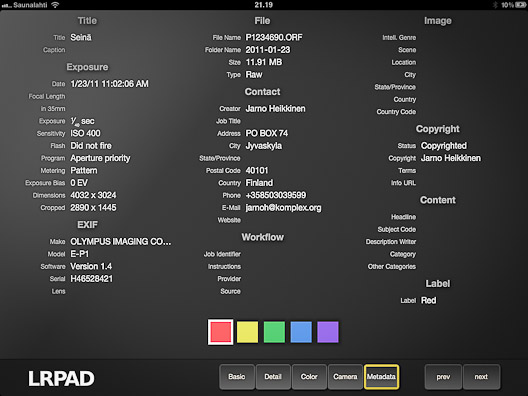This screenshot has height=396, width=528.
Task: Tap the Content section heading
Action: (x=437, y=200)
